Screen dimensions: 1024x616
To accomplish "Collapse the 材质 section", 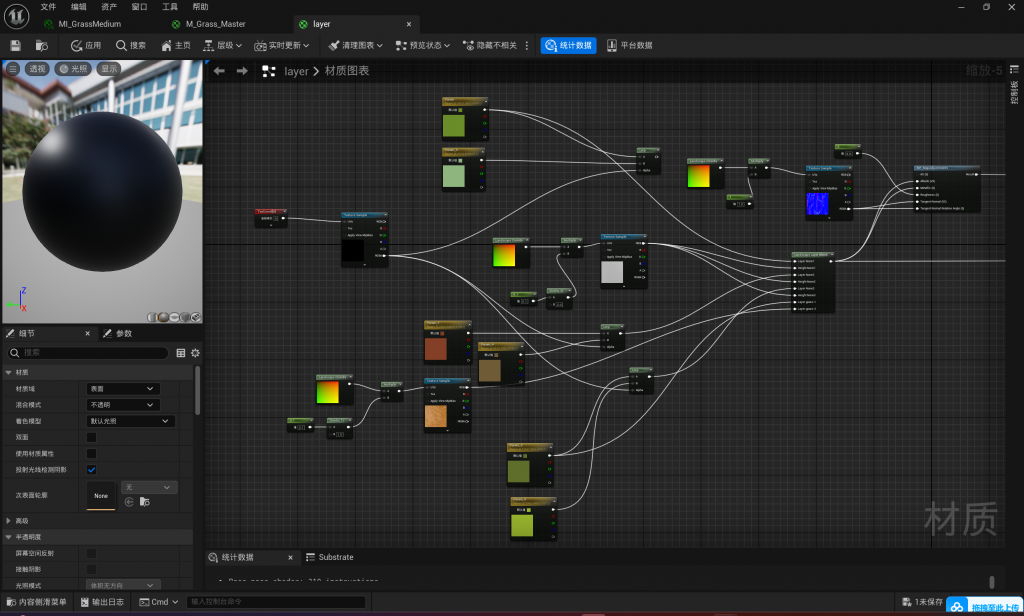I will [x=8, y=372].
